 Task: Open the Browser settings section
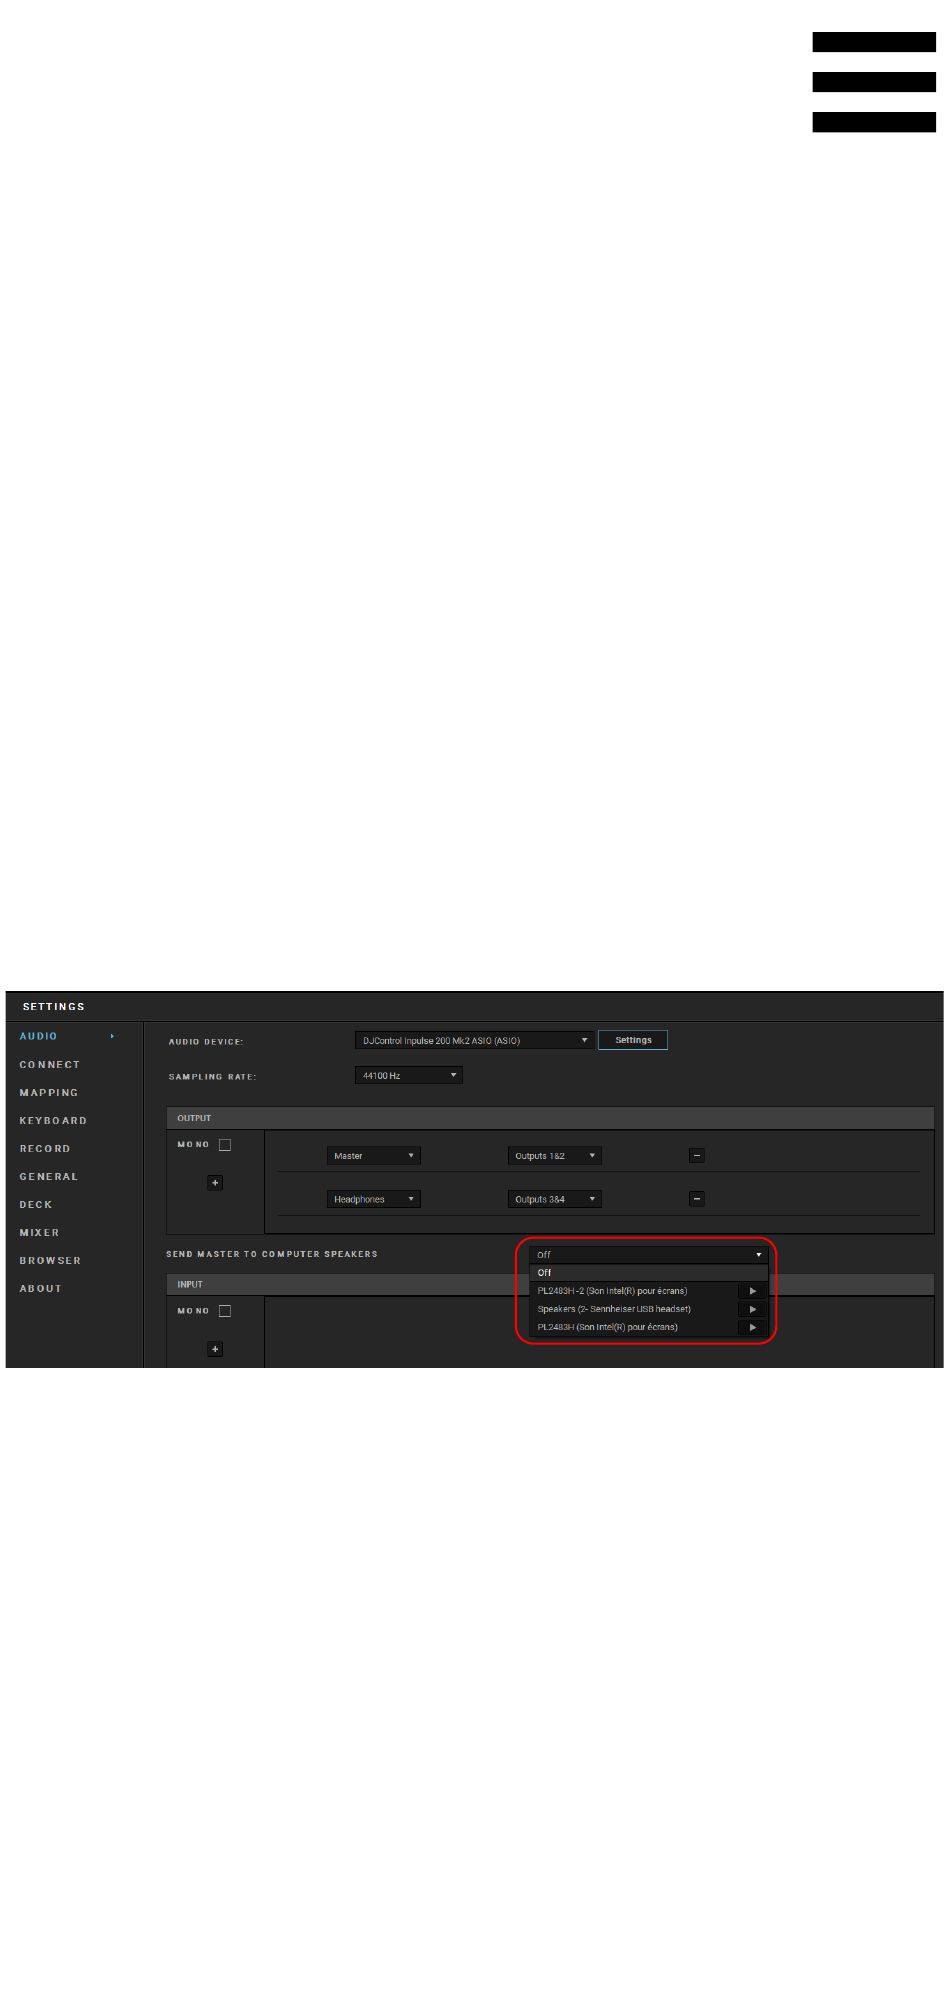[x=50, y=1261]
